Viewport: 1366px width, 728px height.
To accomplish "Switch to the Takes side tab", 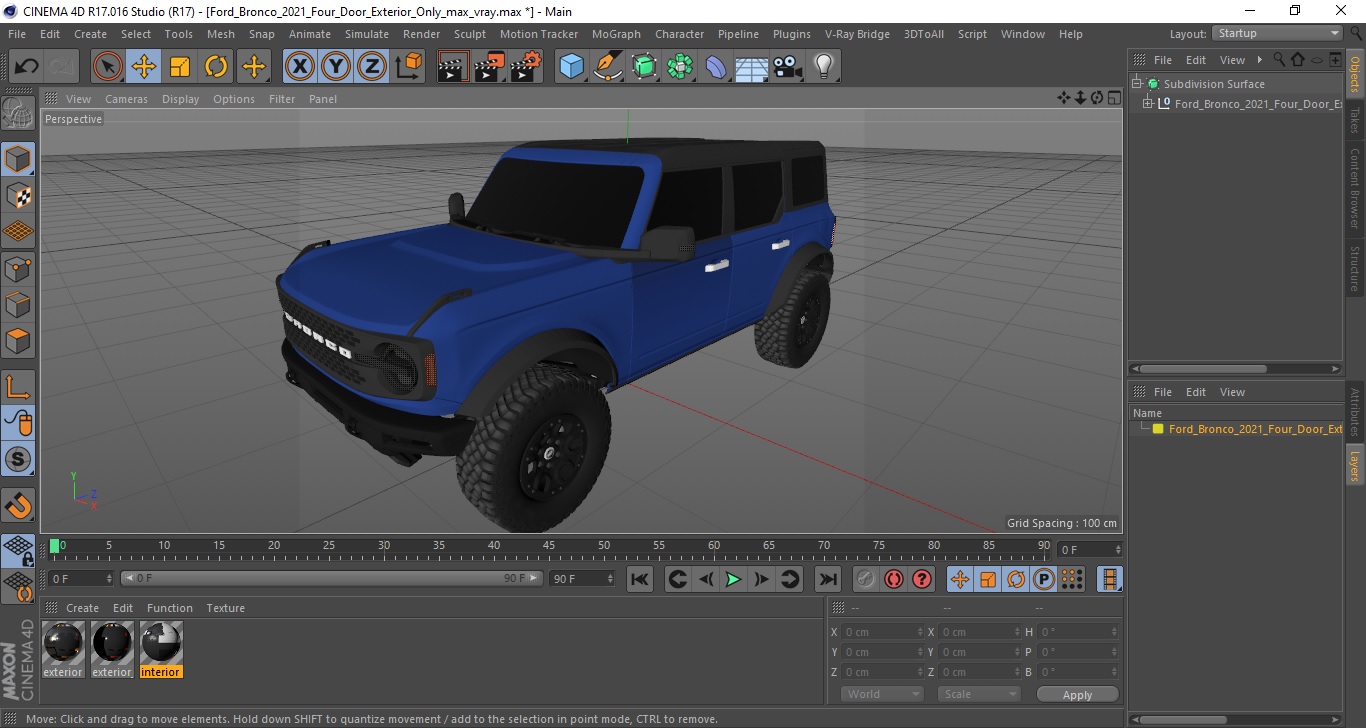I will click(x=1355, y=121).
